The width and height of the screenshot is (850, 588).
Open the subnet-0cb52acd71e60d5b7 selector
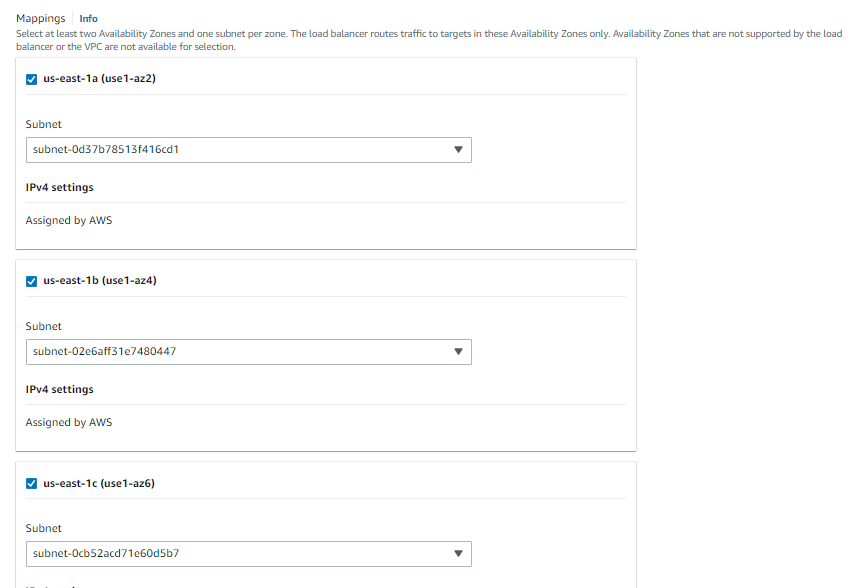point(249,554)
